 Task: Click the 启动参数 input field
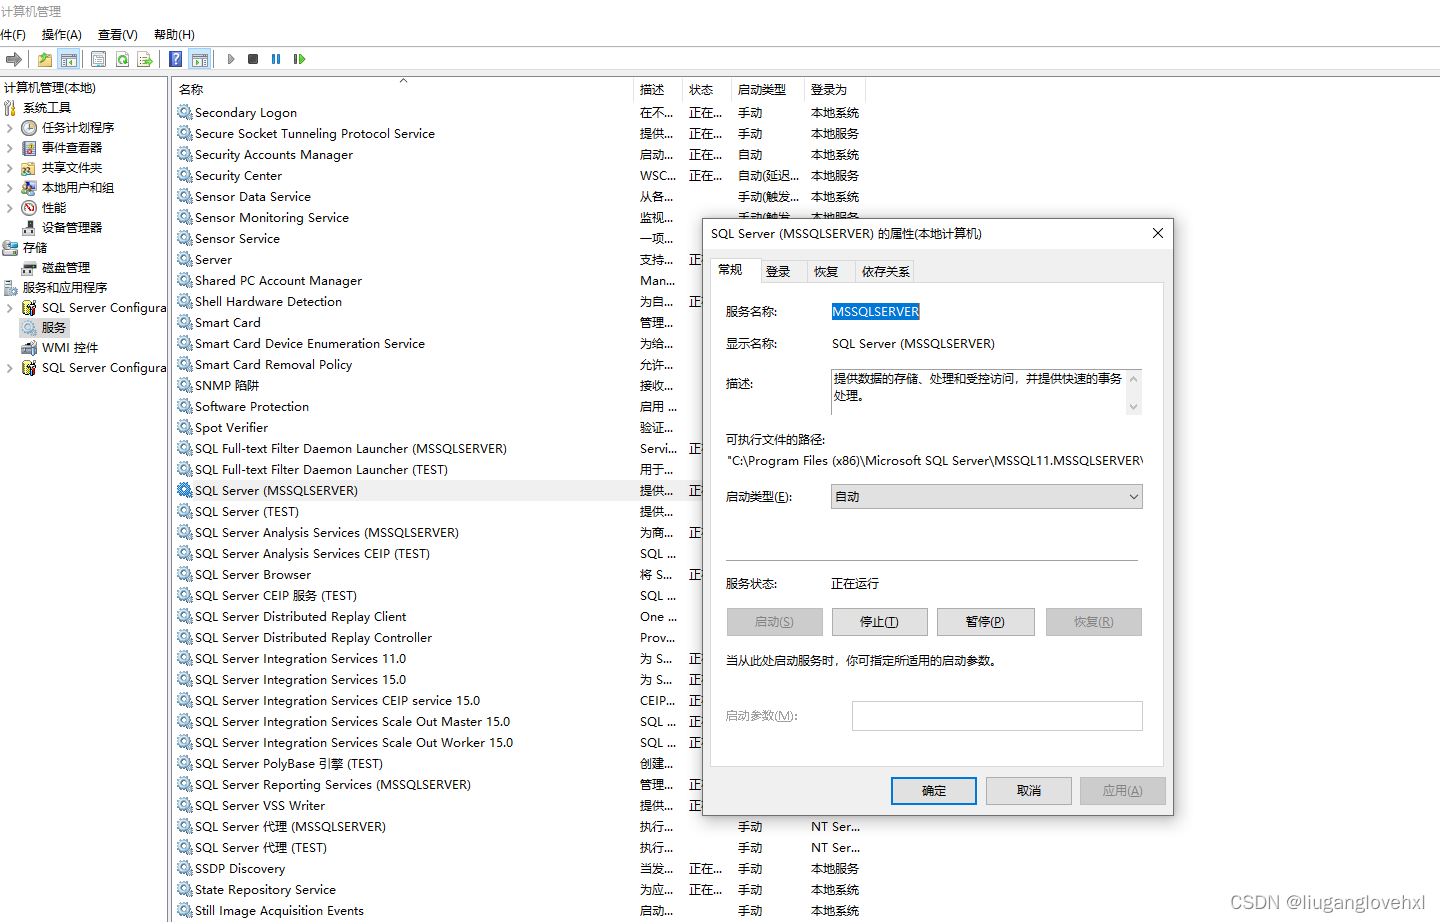[x=997, y=716]
